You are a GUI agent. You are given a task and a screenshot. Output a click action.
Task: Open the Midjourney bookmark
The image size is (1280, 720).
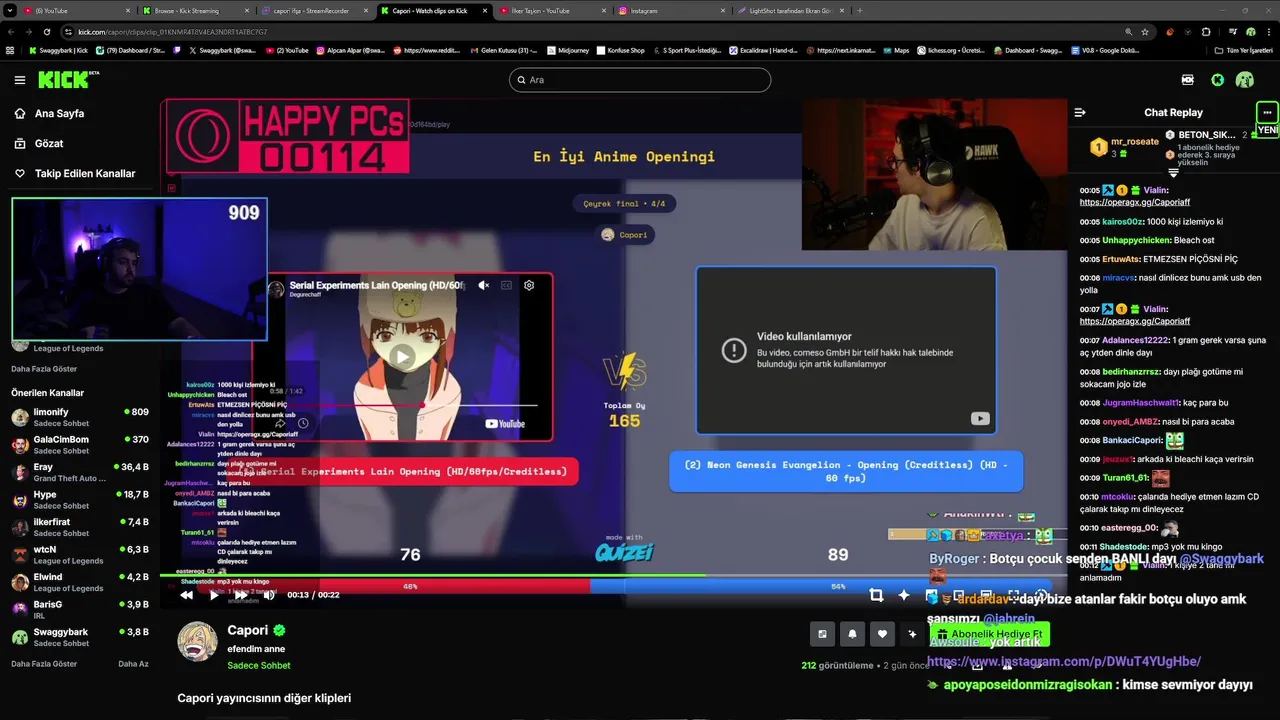pyautogui.click(x=568, y=50)
